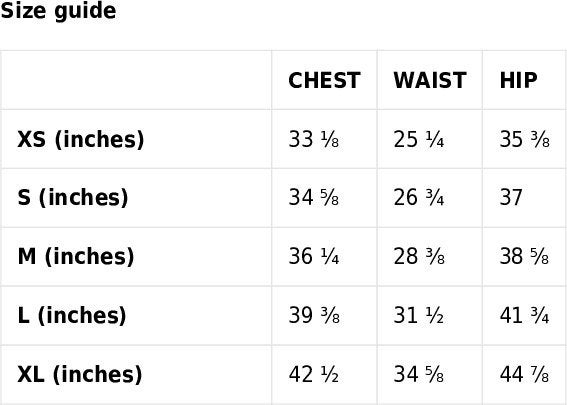567x405 pixels.
Task: Click the XS (inches) row label
Action: coord(81,140)
